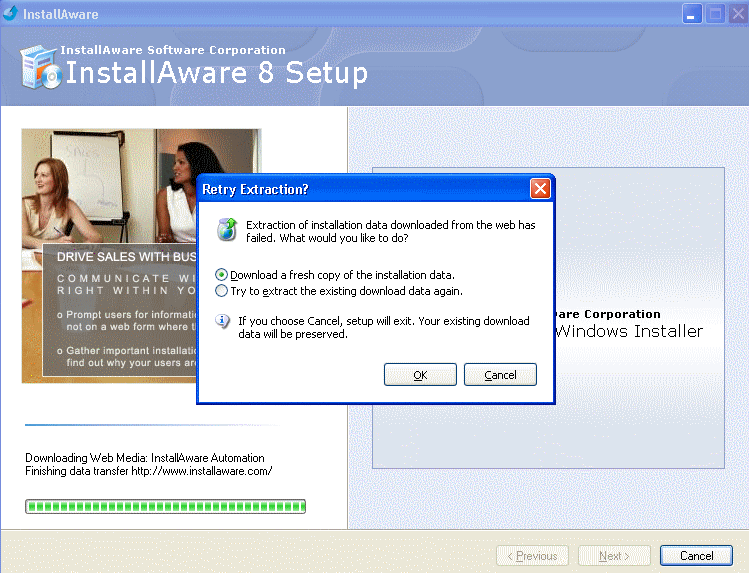Click the globe download icon in dialog
This screenshot has height=573, width=749.
click(227, 230)
